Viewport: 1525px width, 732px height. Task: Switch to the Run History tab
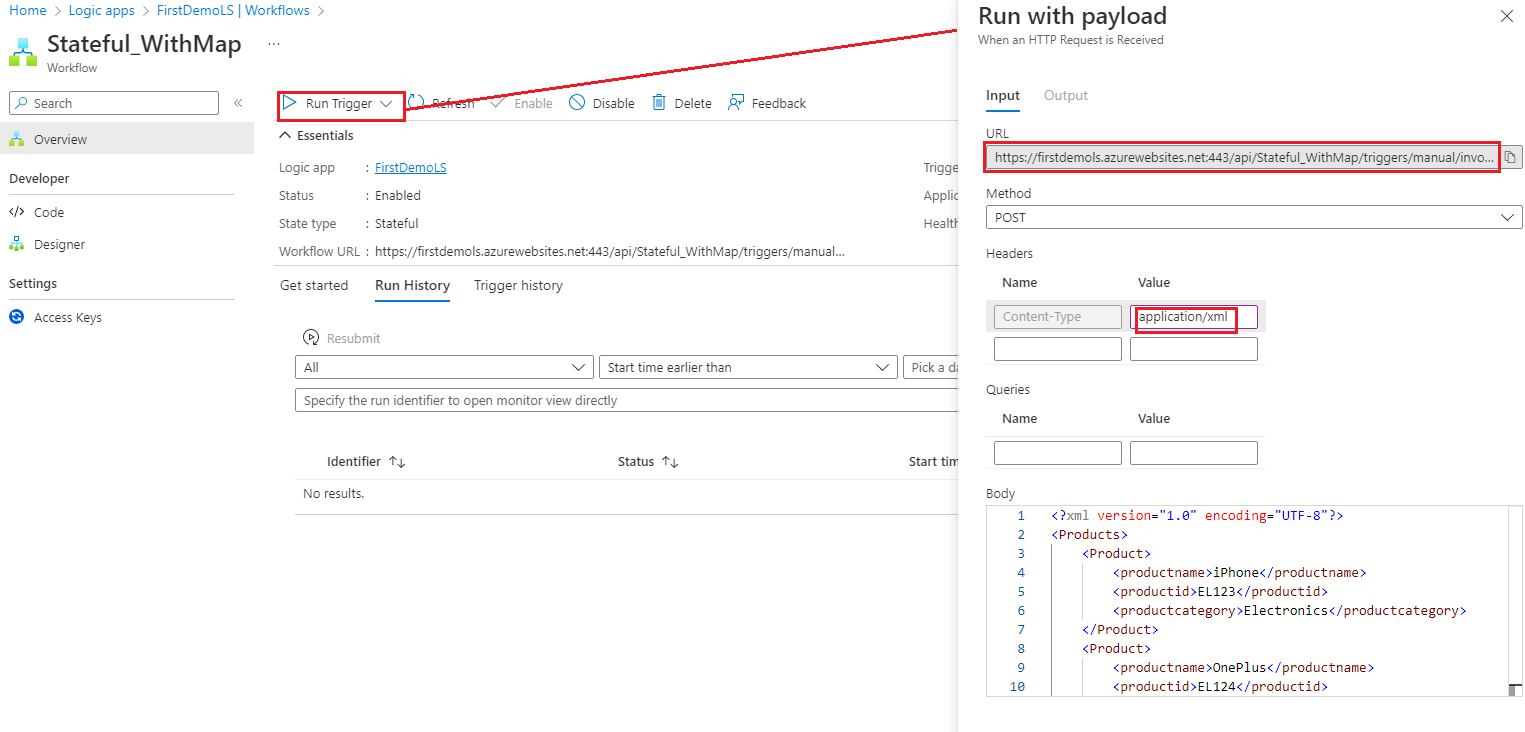(x=412, y=285)
